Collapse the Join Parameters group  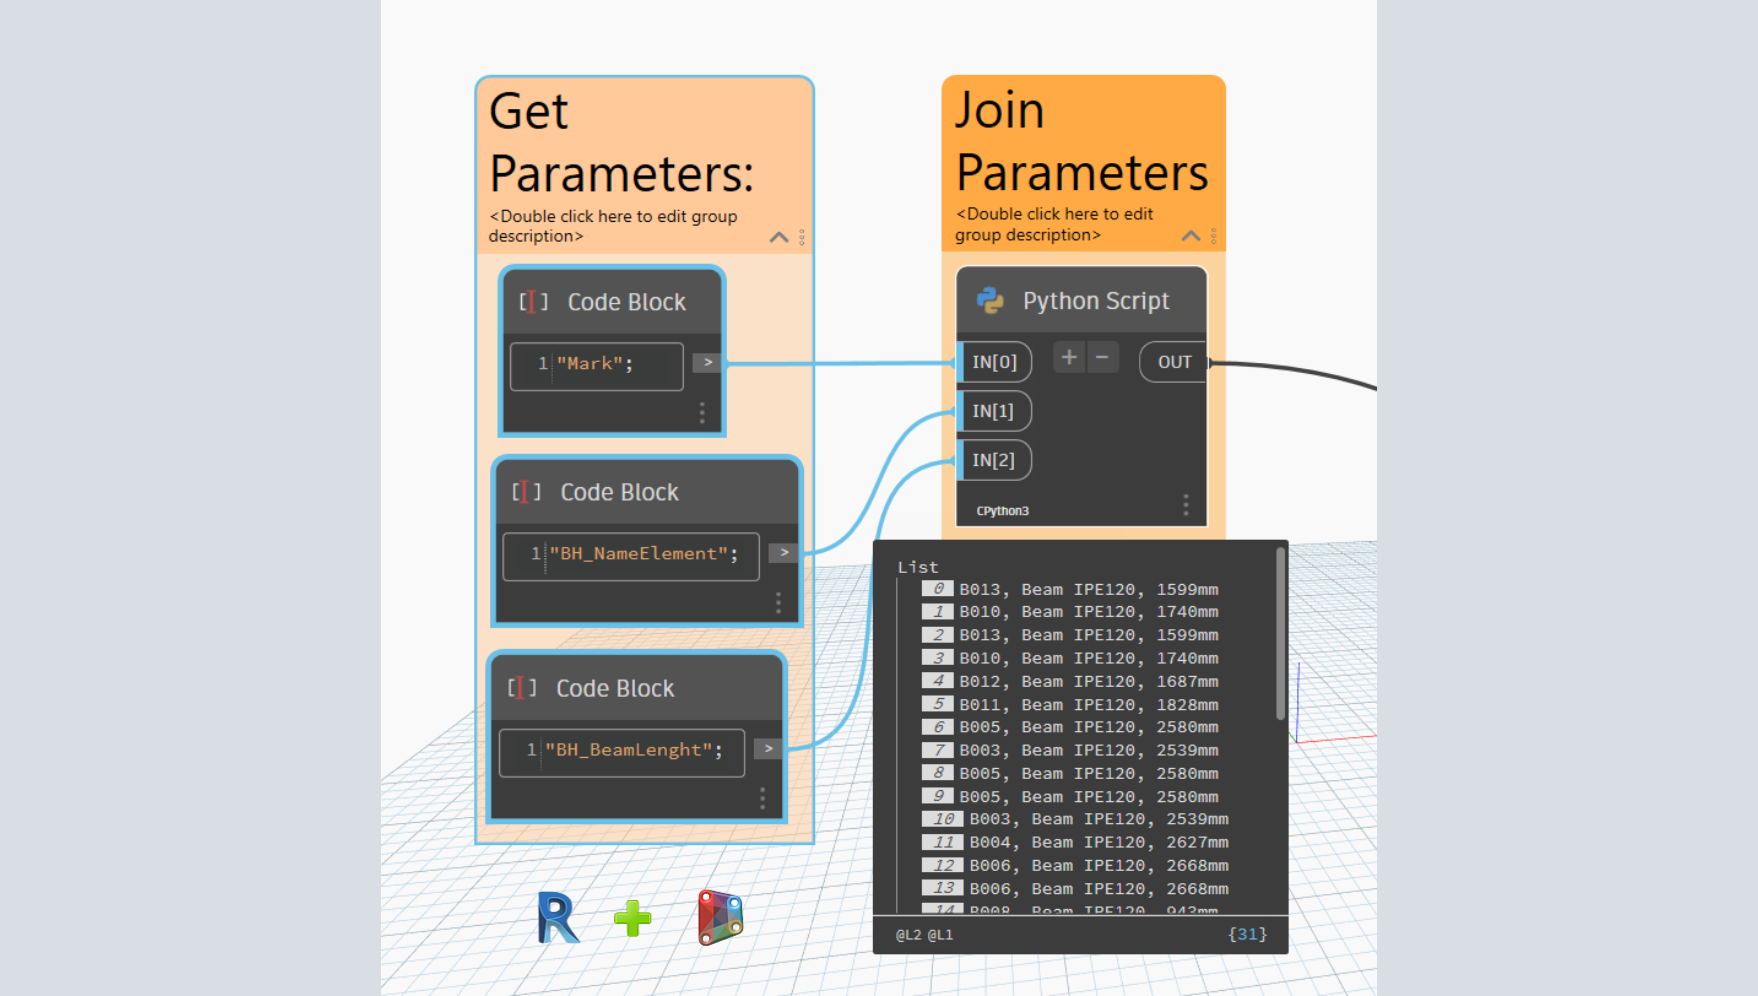point(1190,236)
